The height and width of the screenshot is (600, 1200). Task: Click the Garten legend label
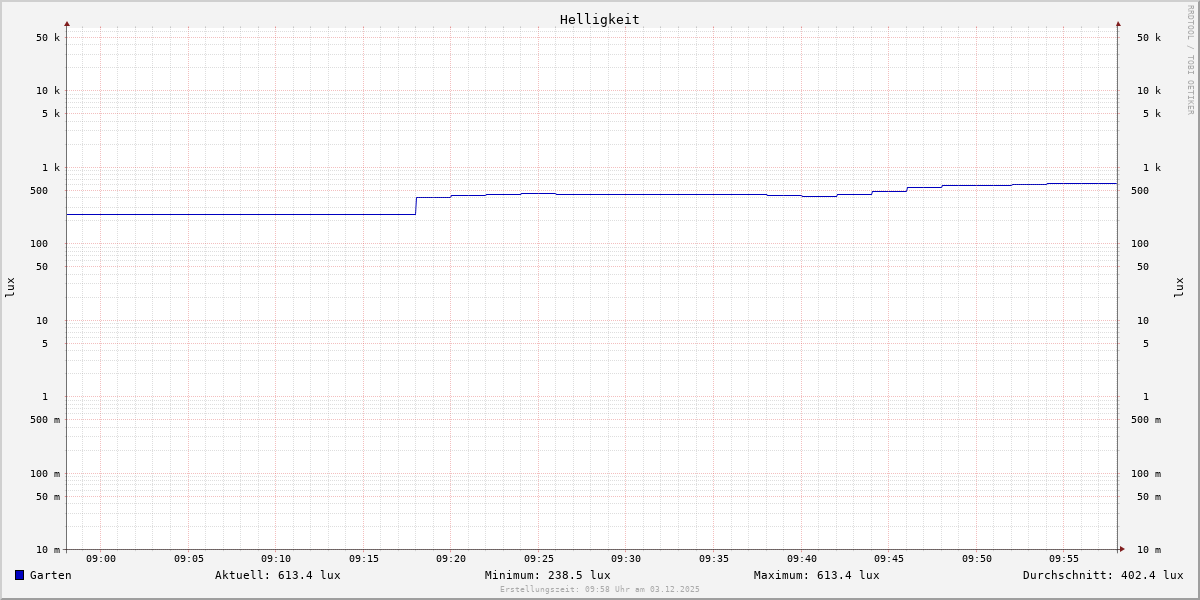[x=50, y=575]
